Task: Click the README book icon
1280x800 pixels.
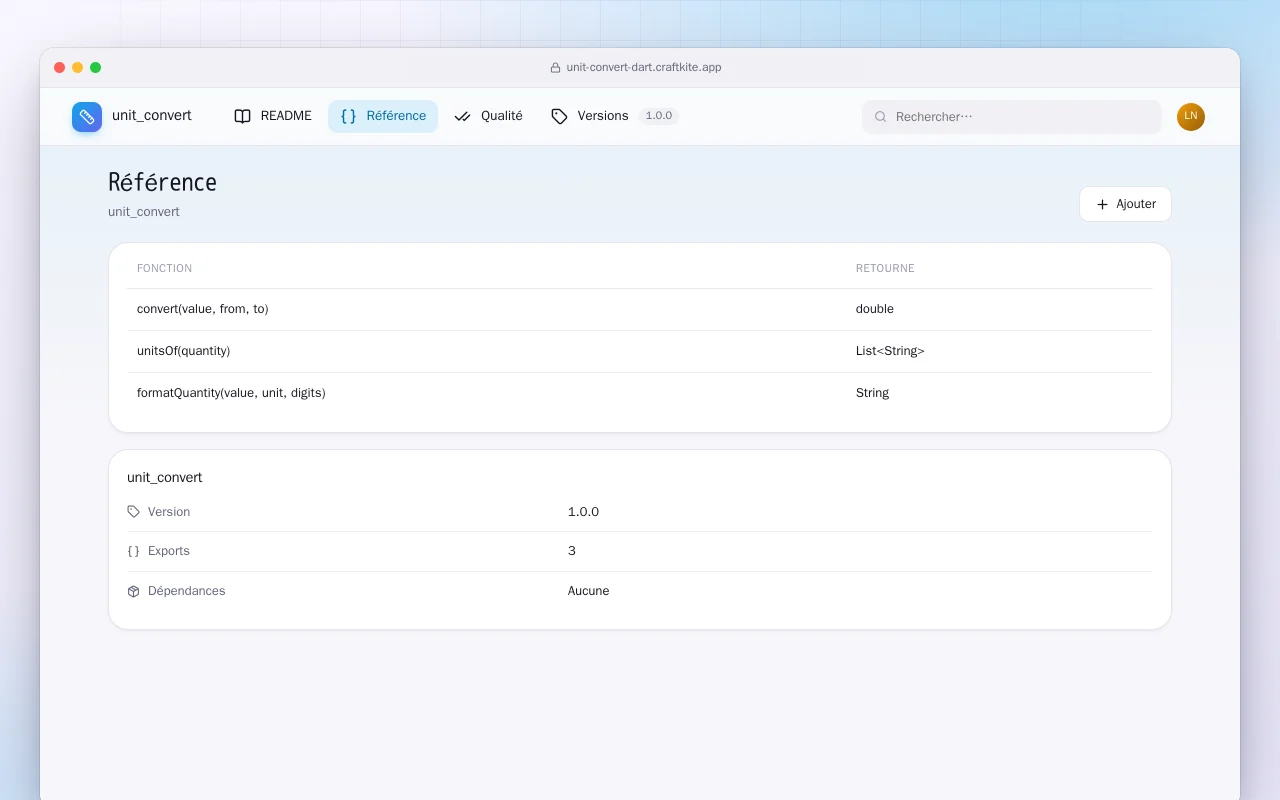Action: tap(242, 116)
